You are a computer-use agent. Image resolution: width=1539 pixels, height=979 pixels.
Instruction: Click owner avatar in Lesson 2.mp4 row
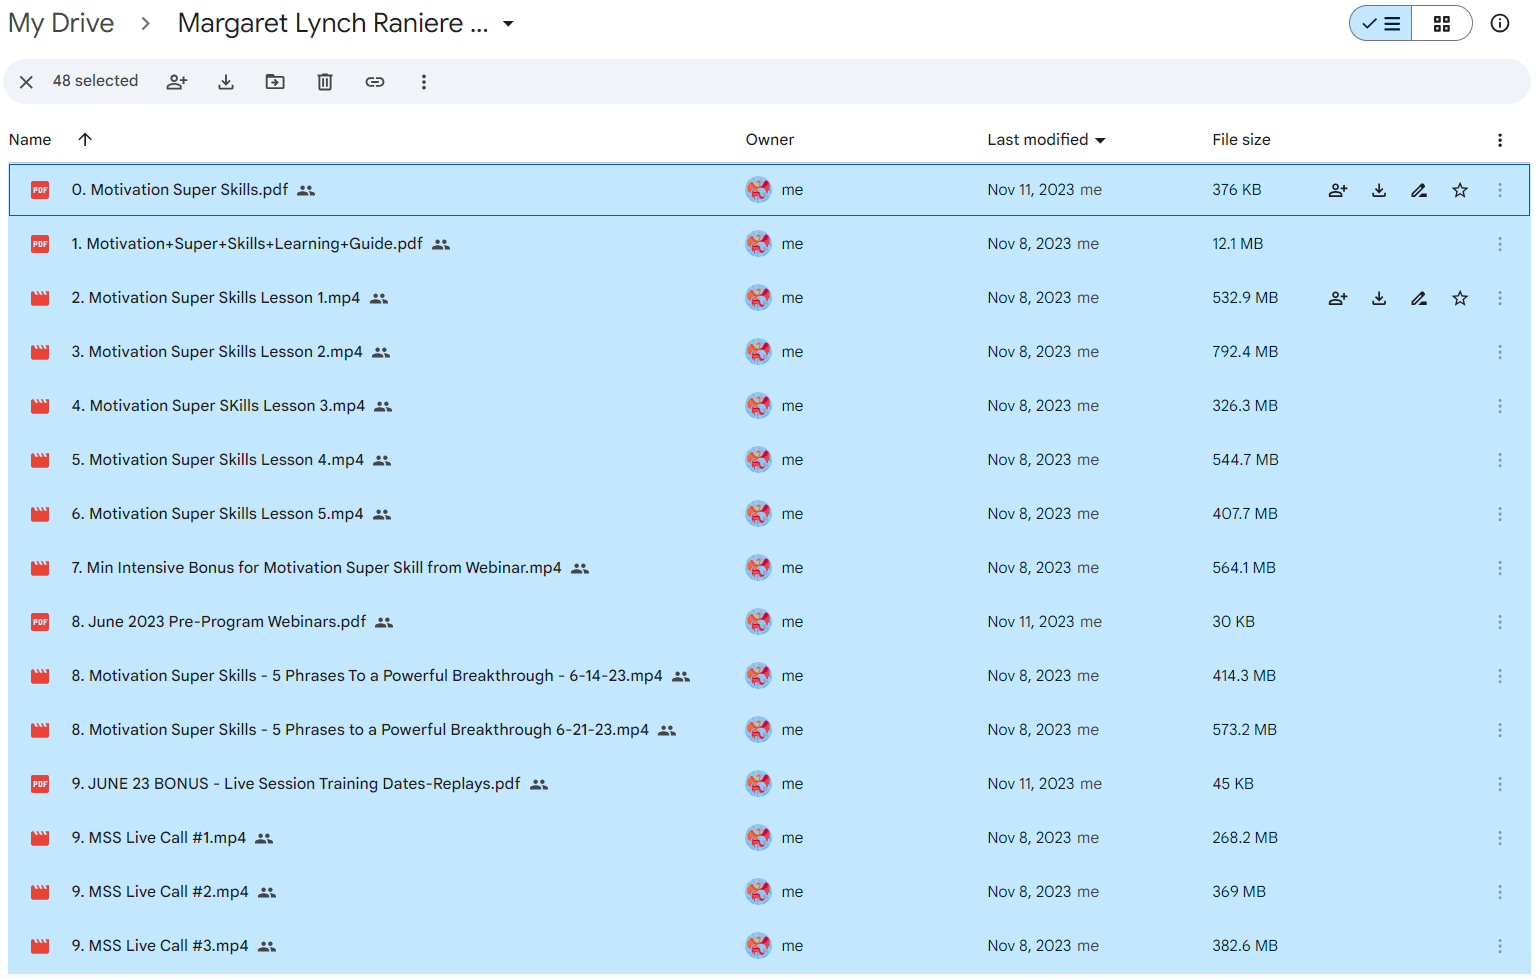tap(759, 352)
